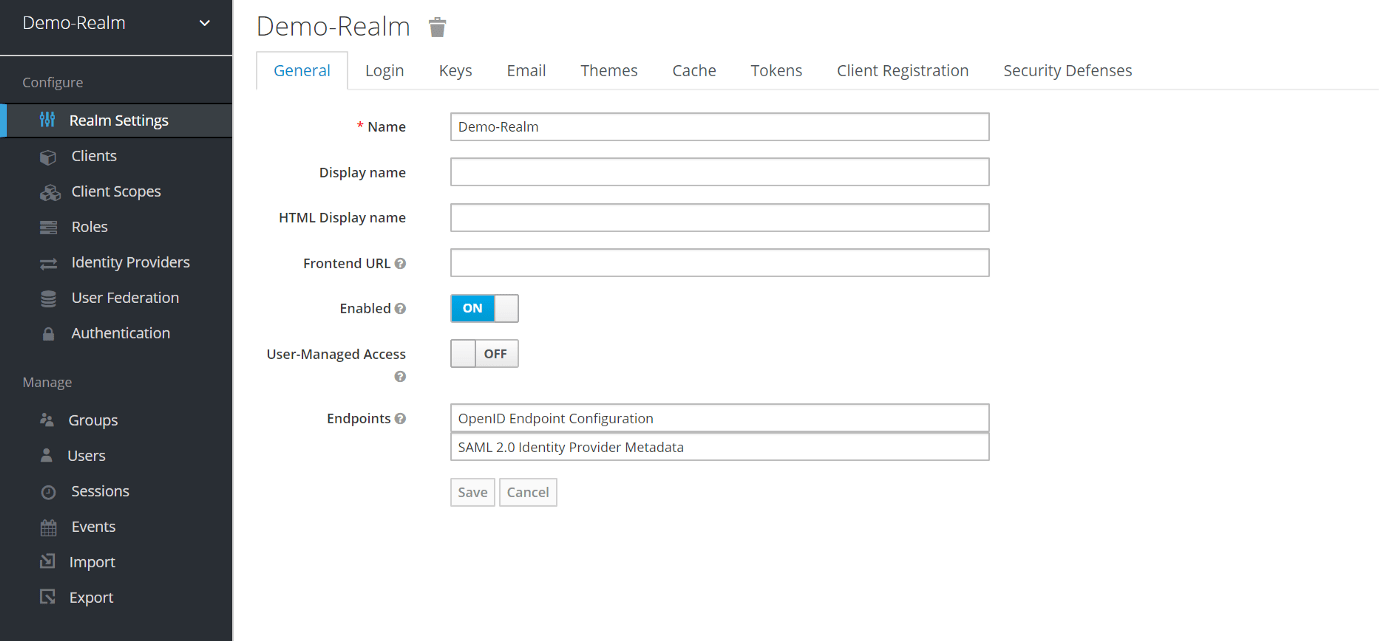The image size is (1400, 641).
Task: Open the Keys tab
Action: (455, 71)
